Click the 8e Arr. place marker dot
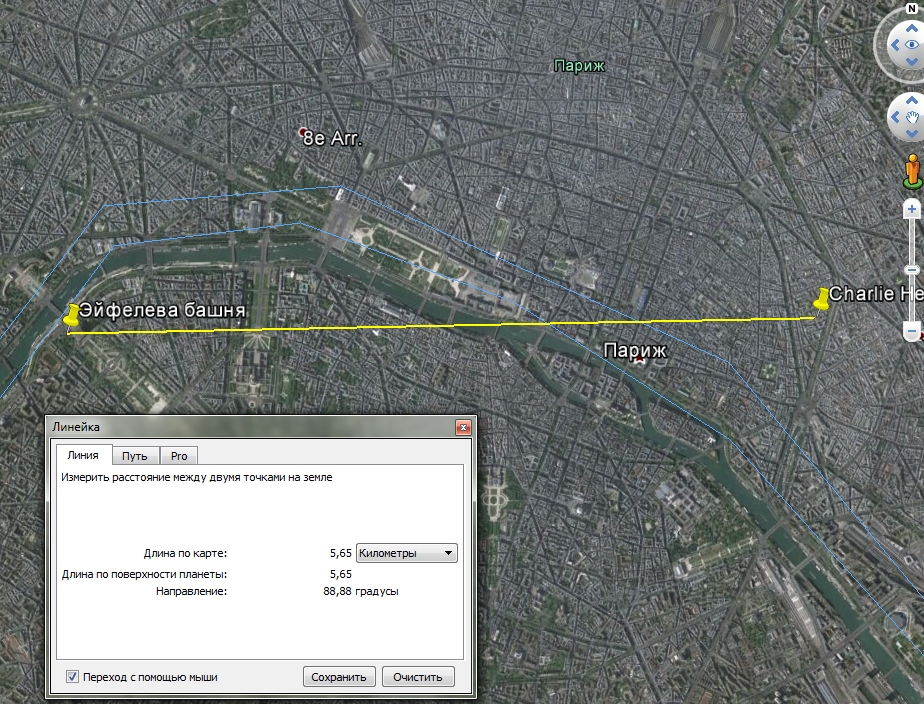924x704 pixels. (303, 132)
